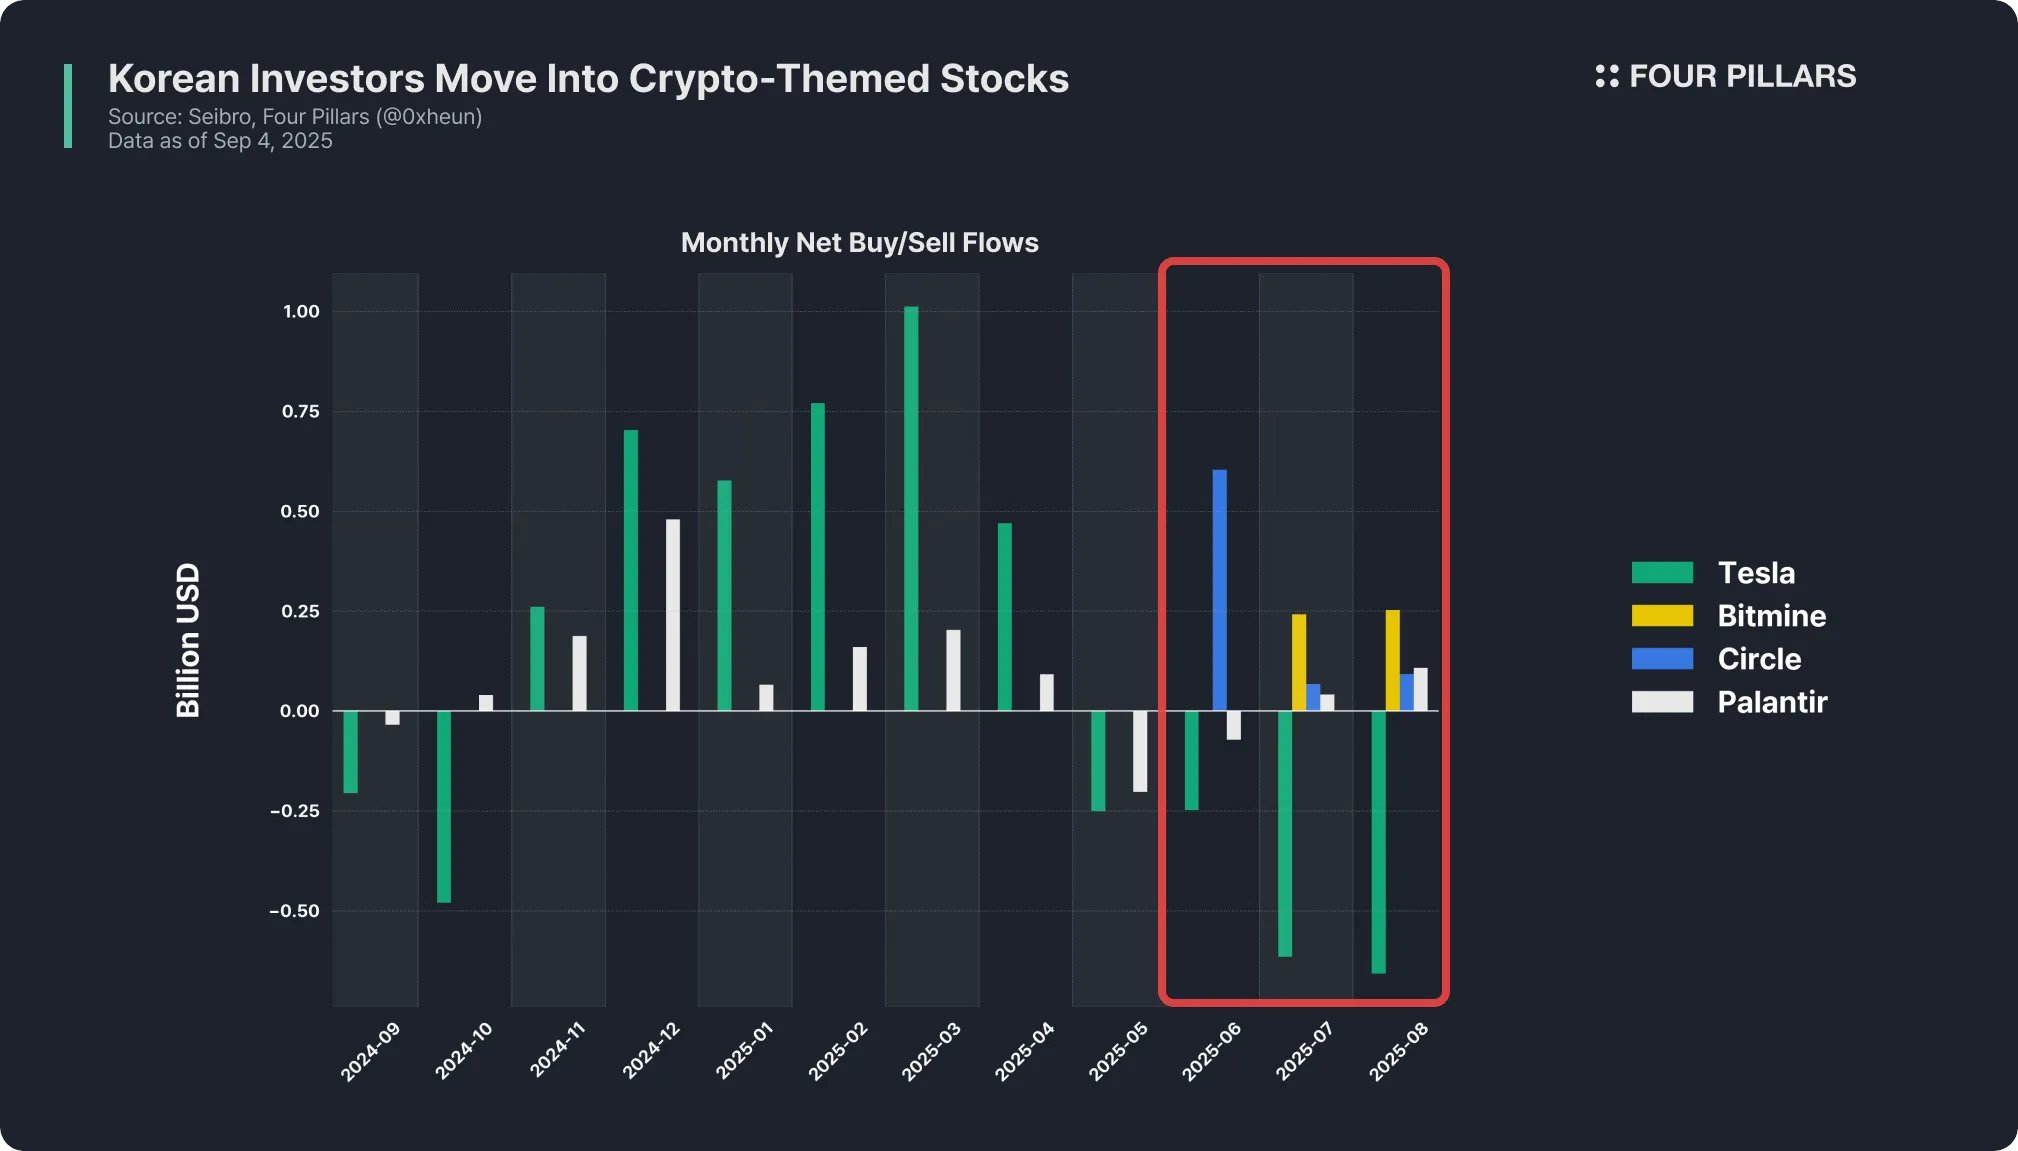Screen dimensions: 2018x1151
Task: Click the tallest green Tesla bar in 2025-03
Action: click(x=911, y=508)
